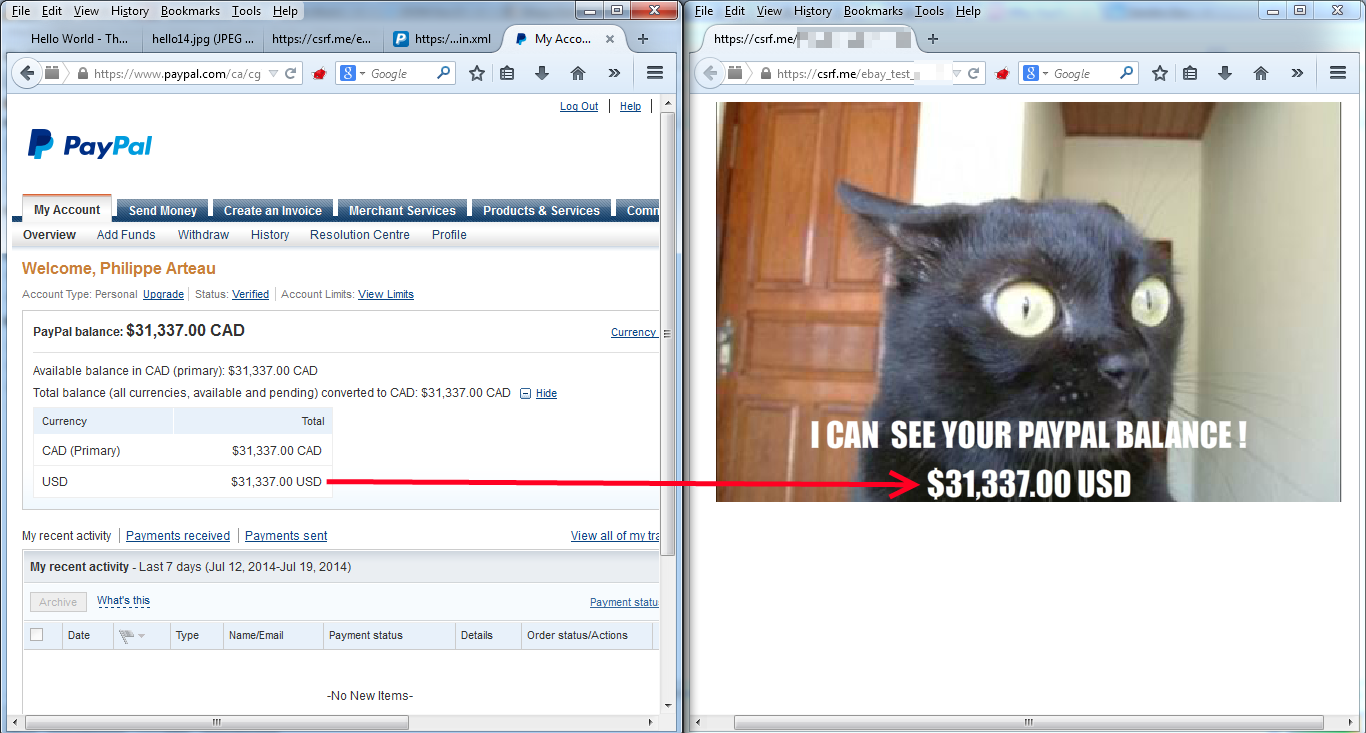The image size is (1366, 733).
Task: Bookmark the csrf.me page with the star icon
Action: pos(1160,73)
